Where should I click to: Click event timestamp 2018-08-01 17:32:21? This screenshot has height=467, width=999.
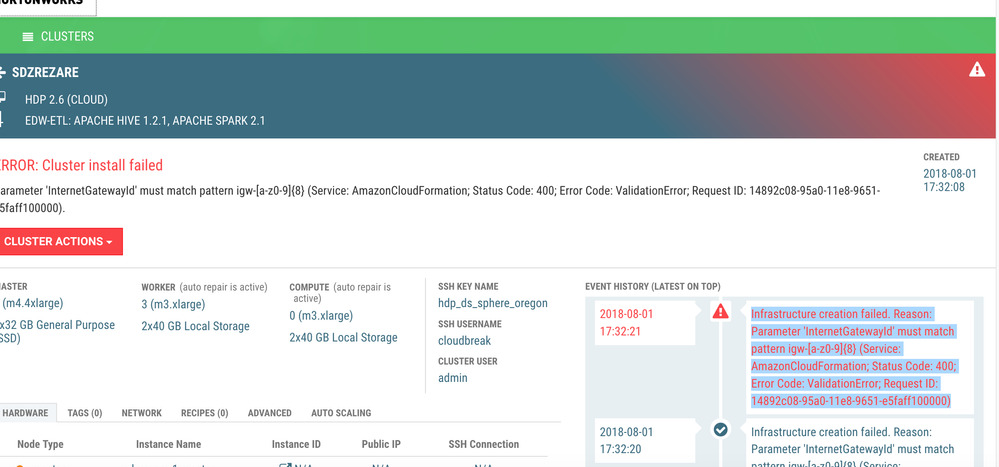pos(626,323)
